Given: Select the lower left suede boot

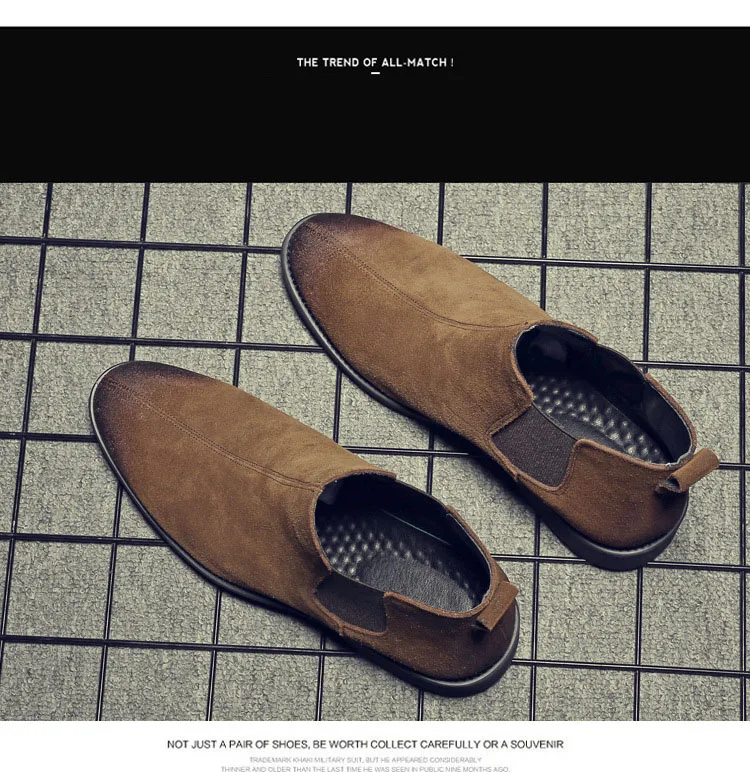Looking at the screenshot, I should (x=304, y=527).
